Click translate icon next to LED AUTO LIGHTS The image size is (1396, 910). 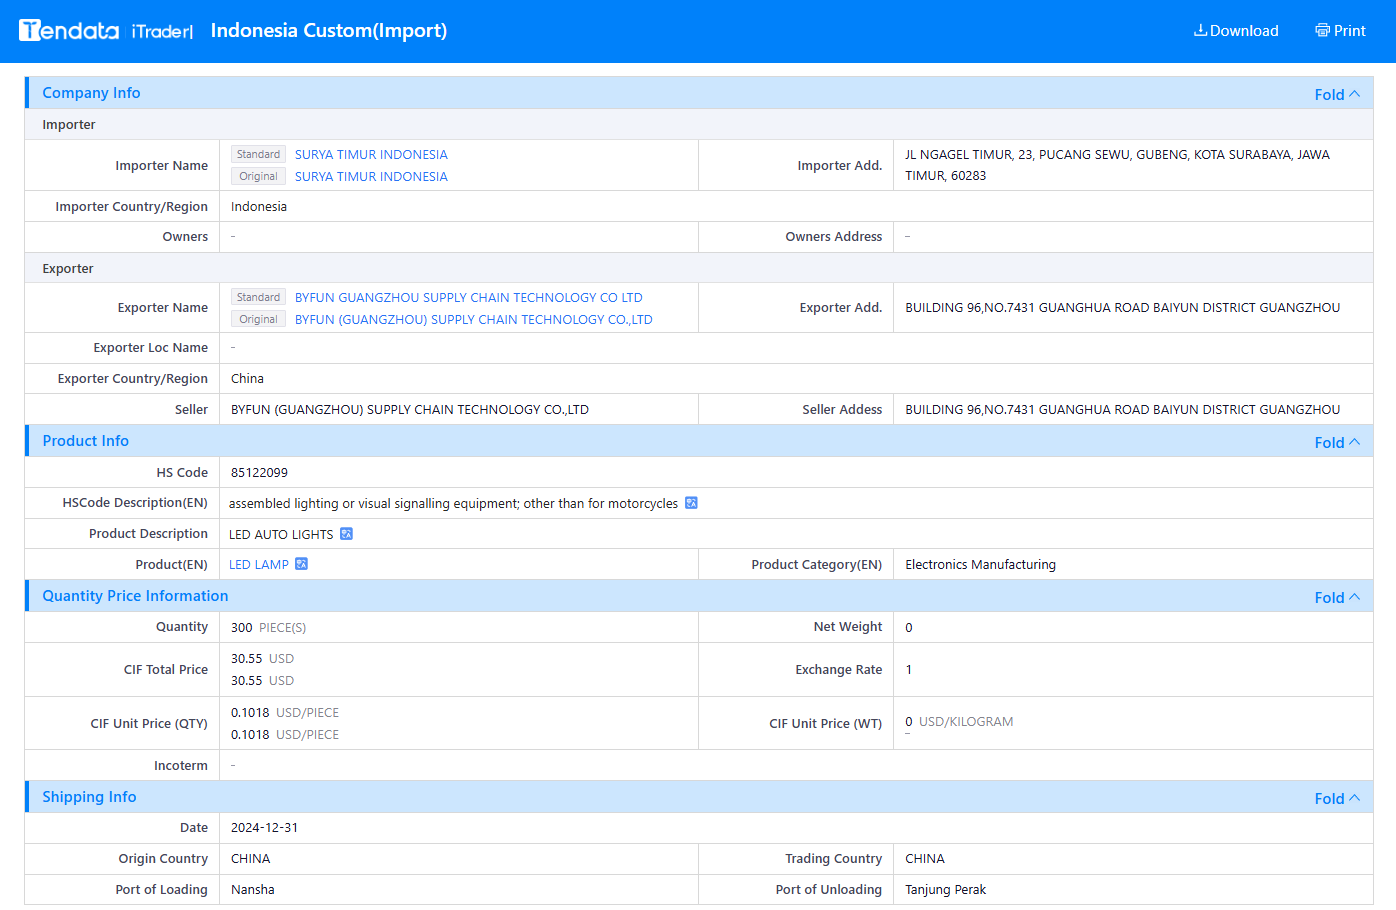pos(346,534)
